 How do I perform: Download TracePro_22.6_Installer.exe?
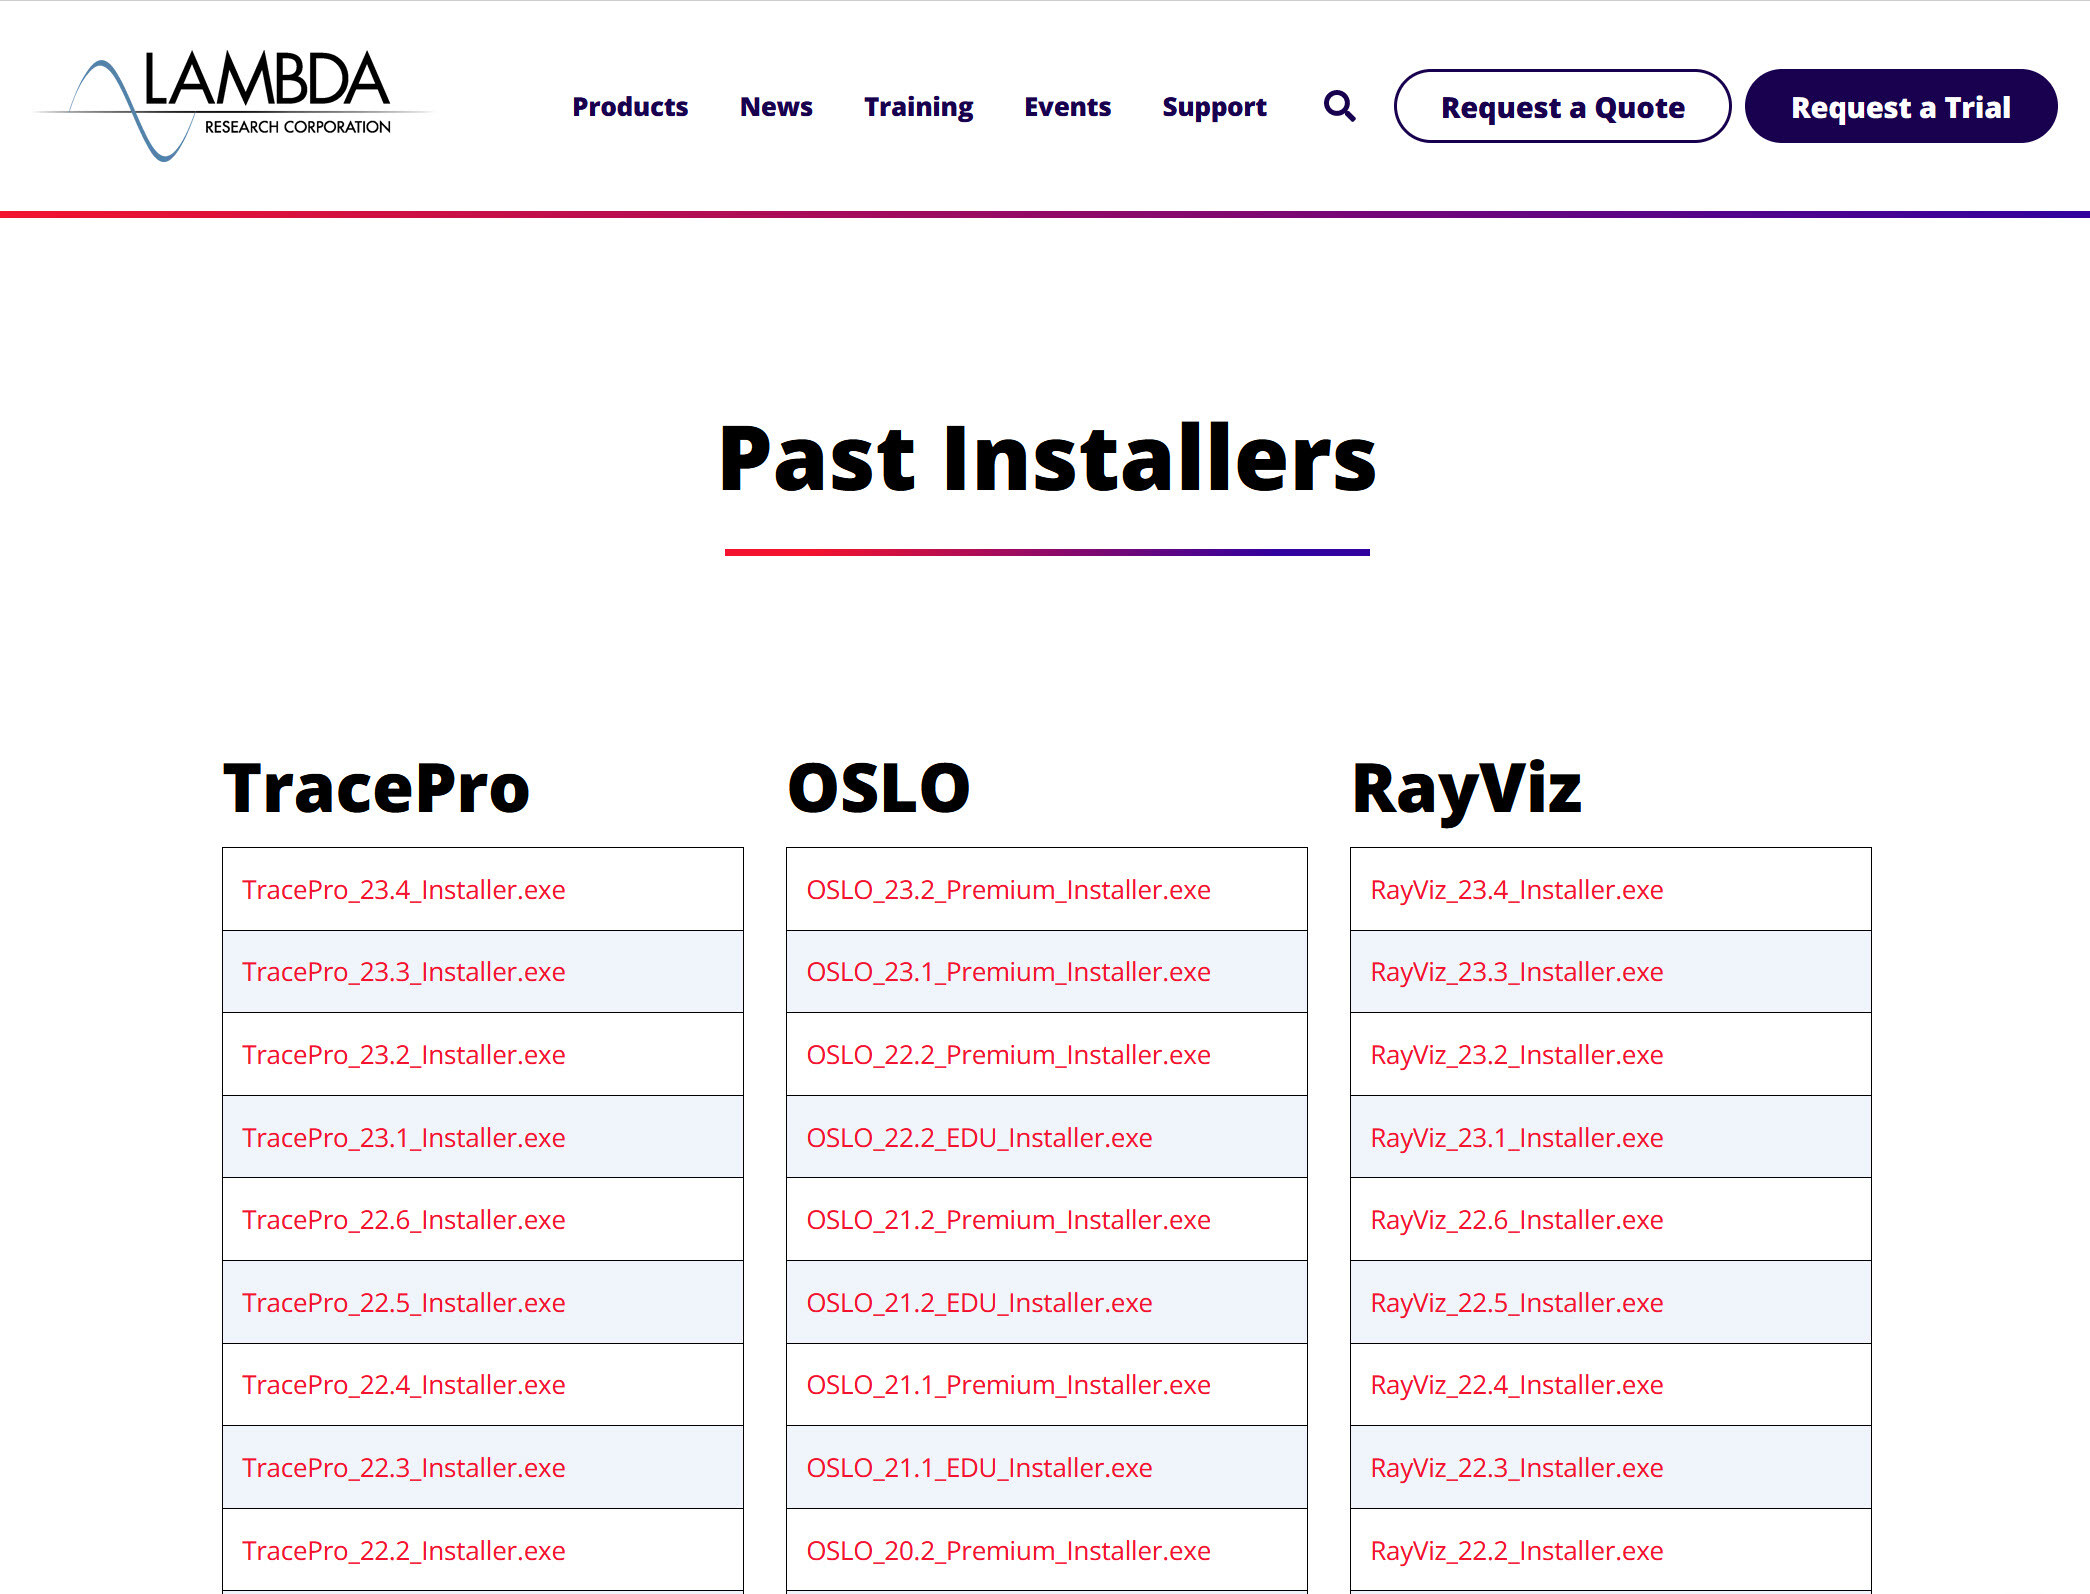tap(404, 1219)
